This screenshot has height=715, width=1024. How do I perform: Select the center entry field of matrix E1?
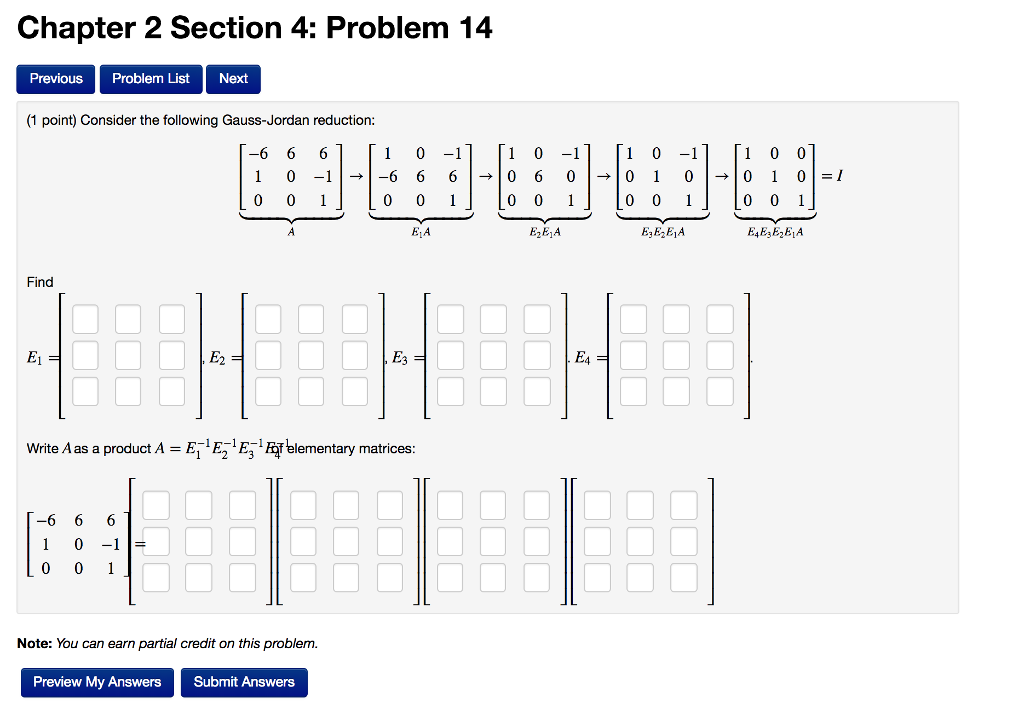click(127, 354)
